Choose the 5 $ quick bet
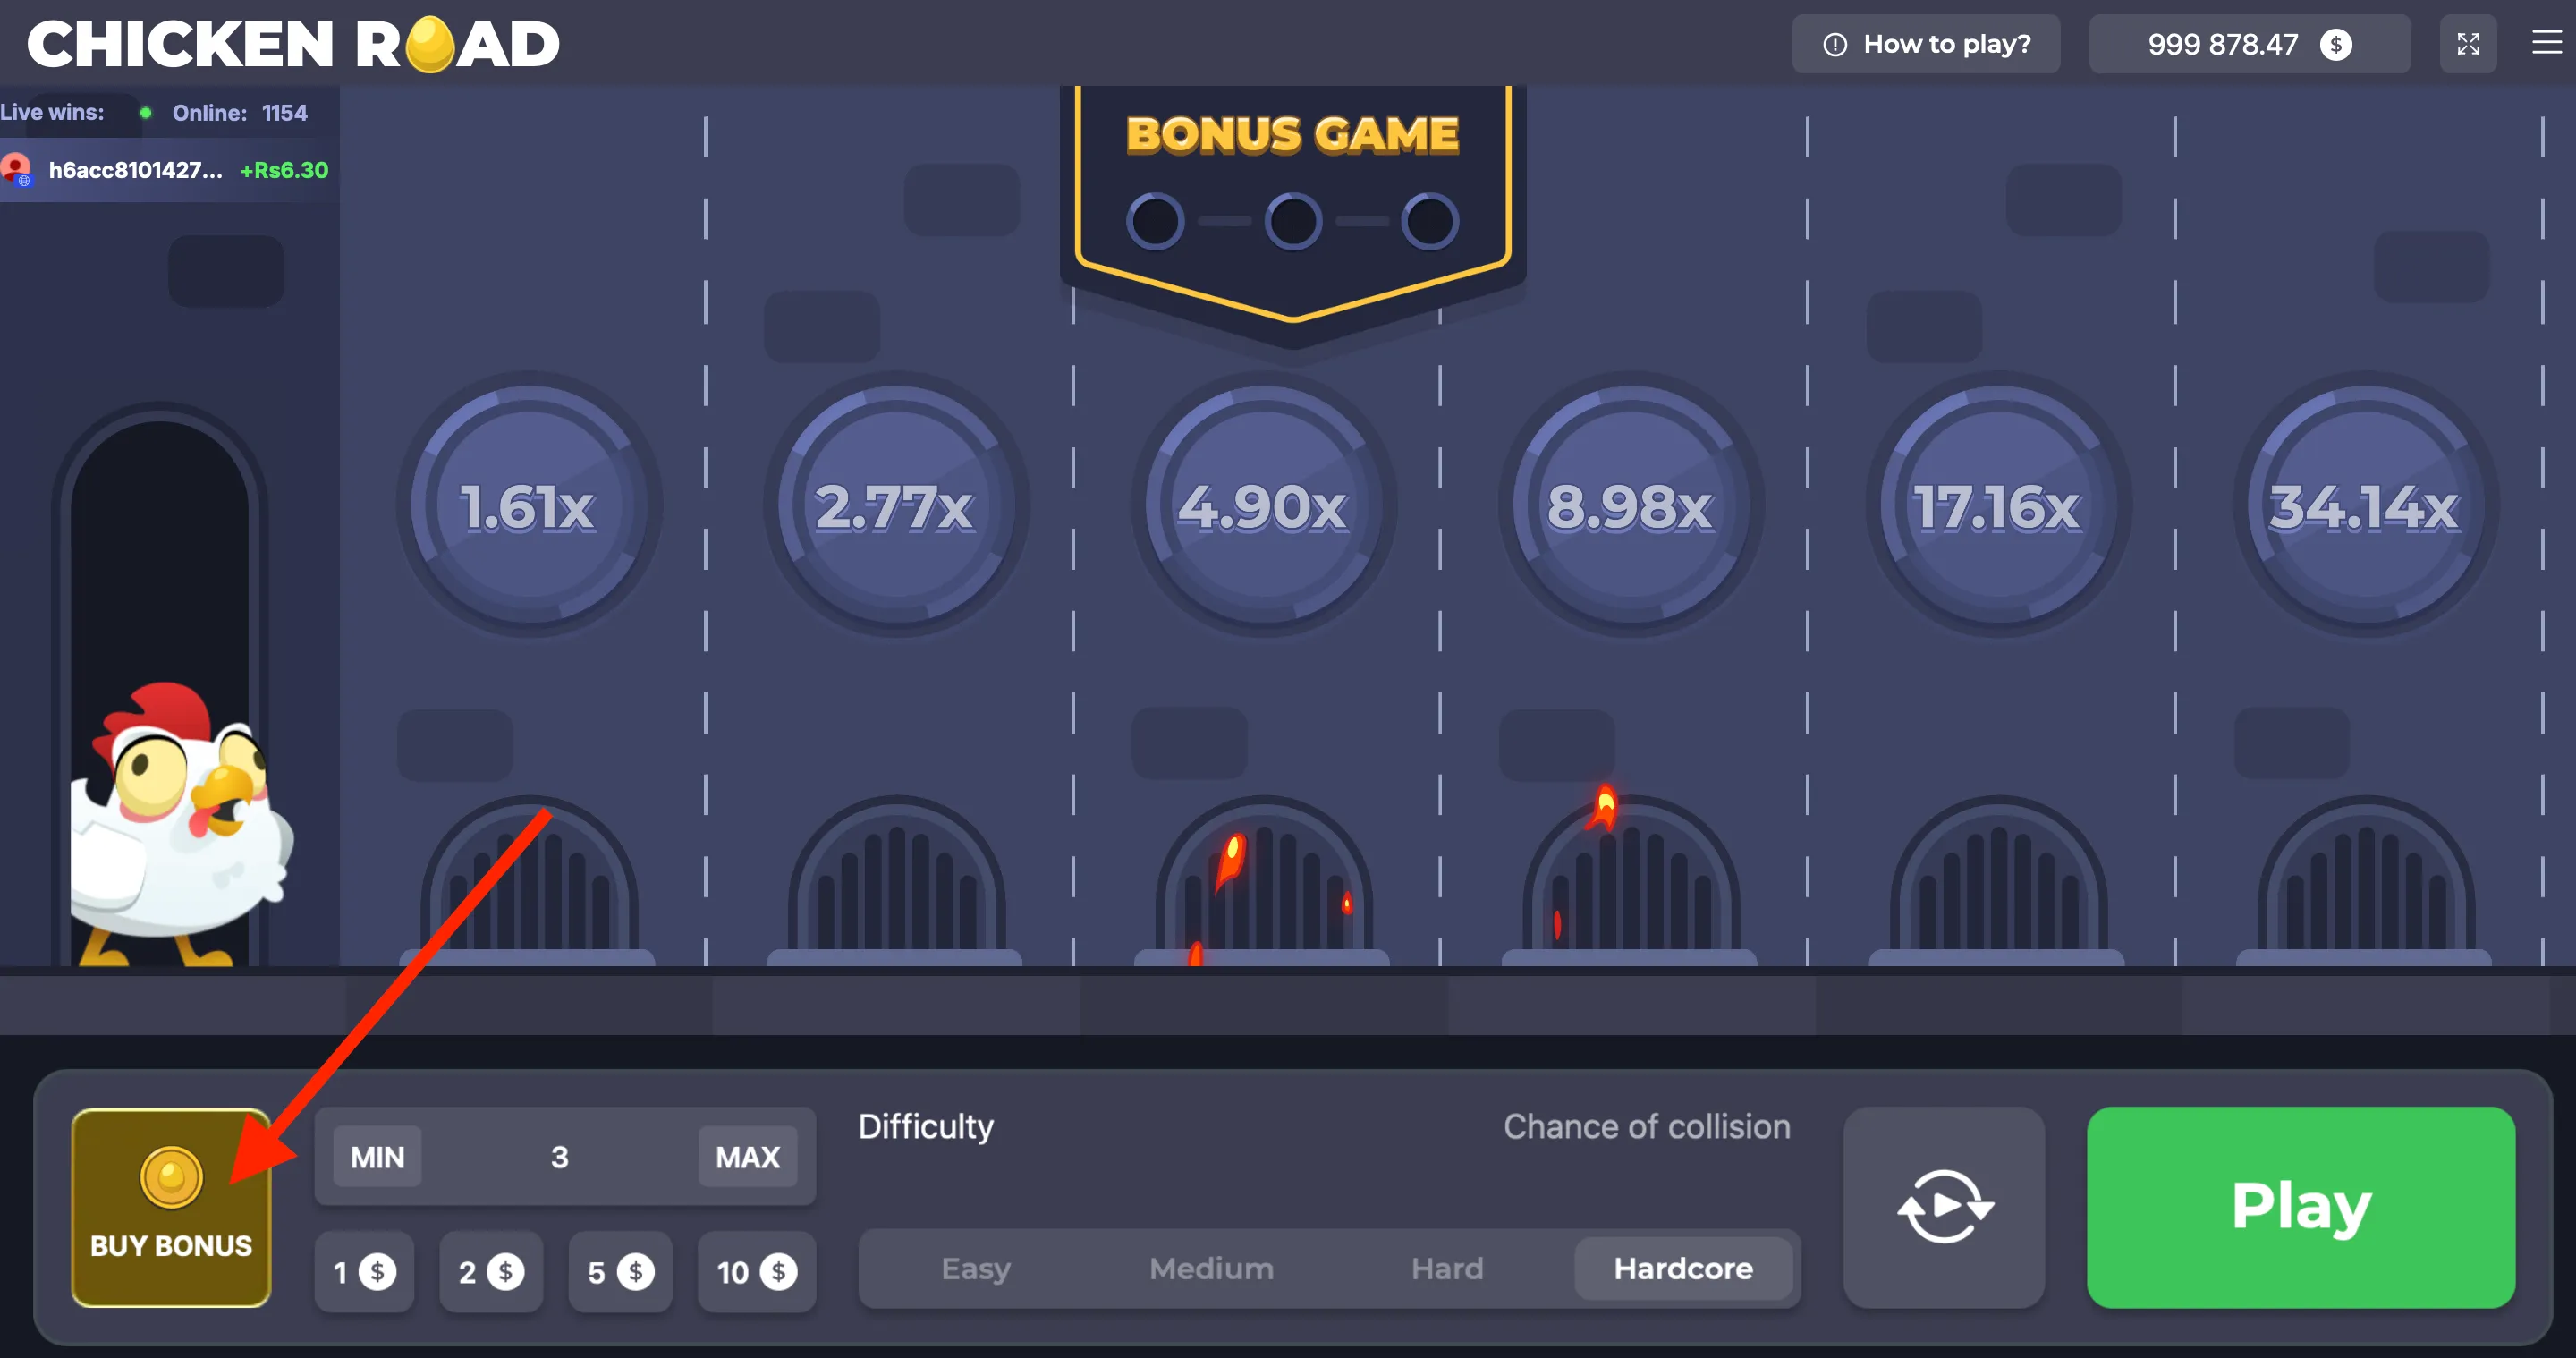This screenshot has height=1358, width=2576. pos(620,1271)
